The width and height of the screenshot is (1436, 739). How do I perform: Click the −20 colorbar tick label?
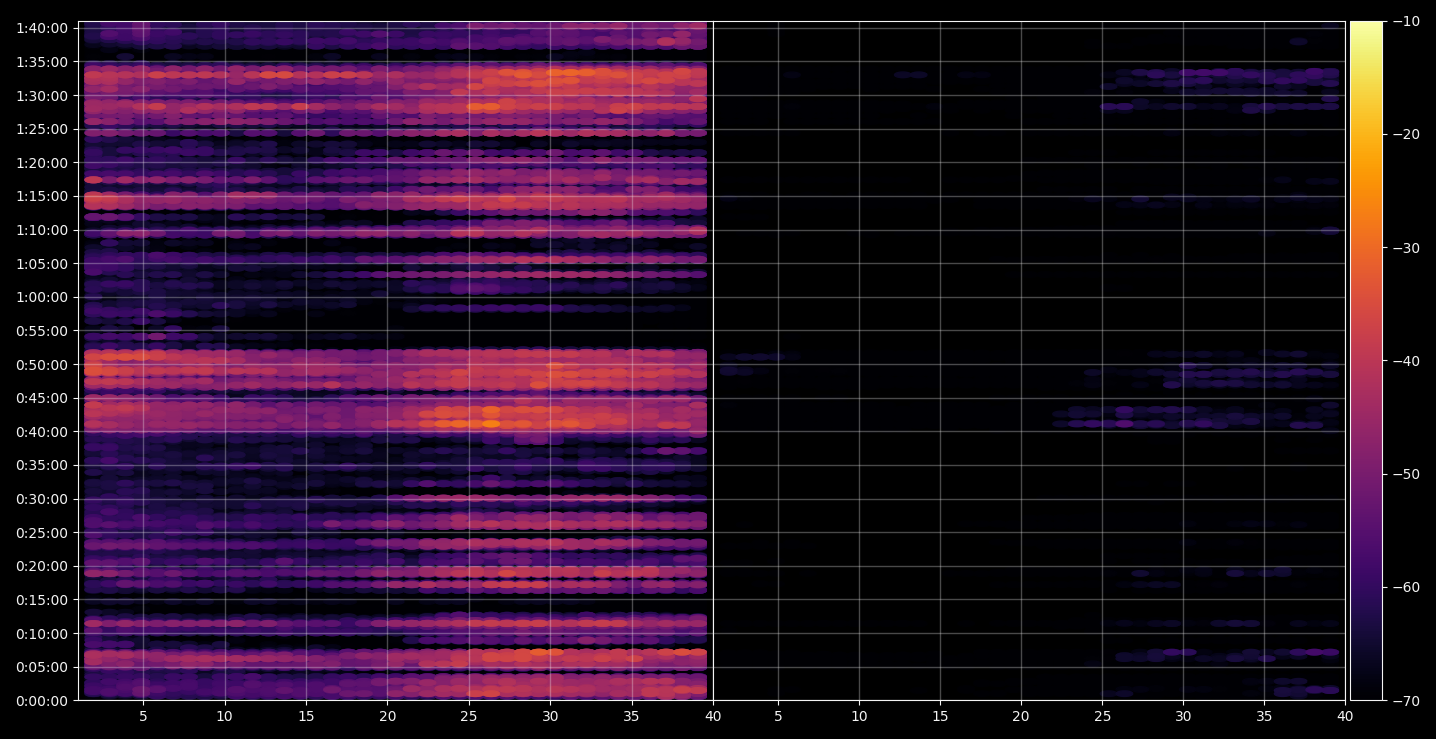[x=1406, y=134]
